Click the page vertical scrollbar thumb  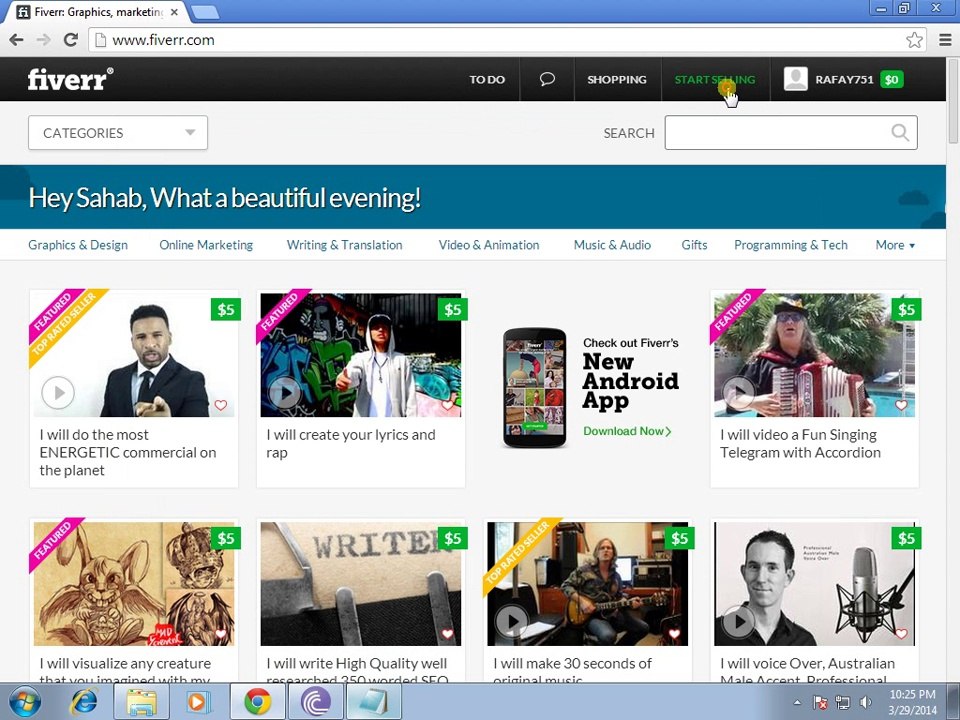[x=953, y=101]
